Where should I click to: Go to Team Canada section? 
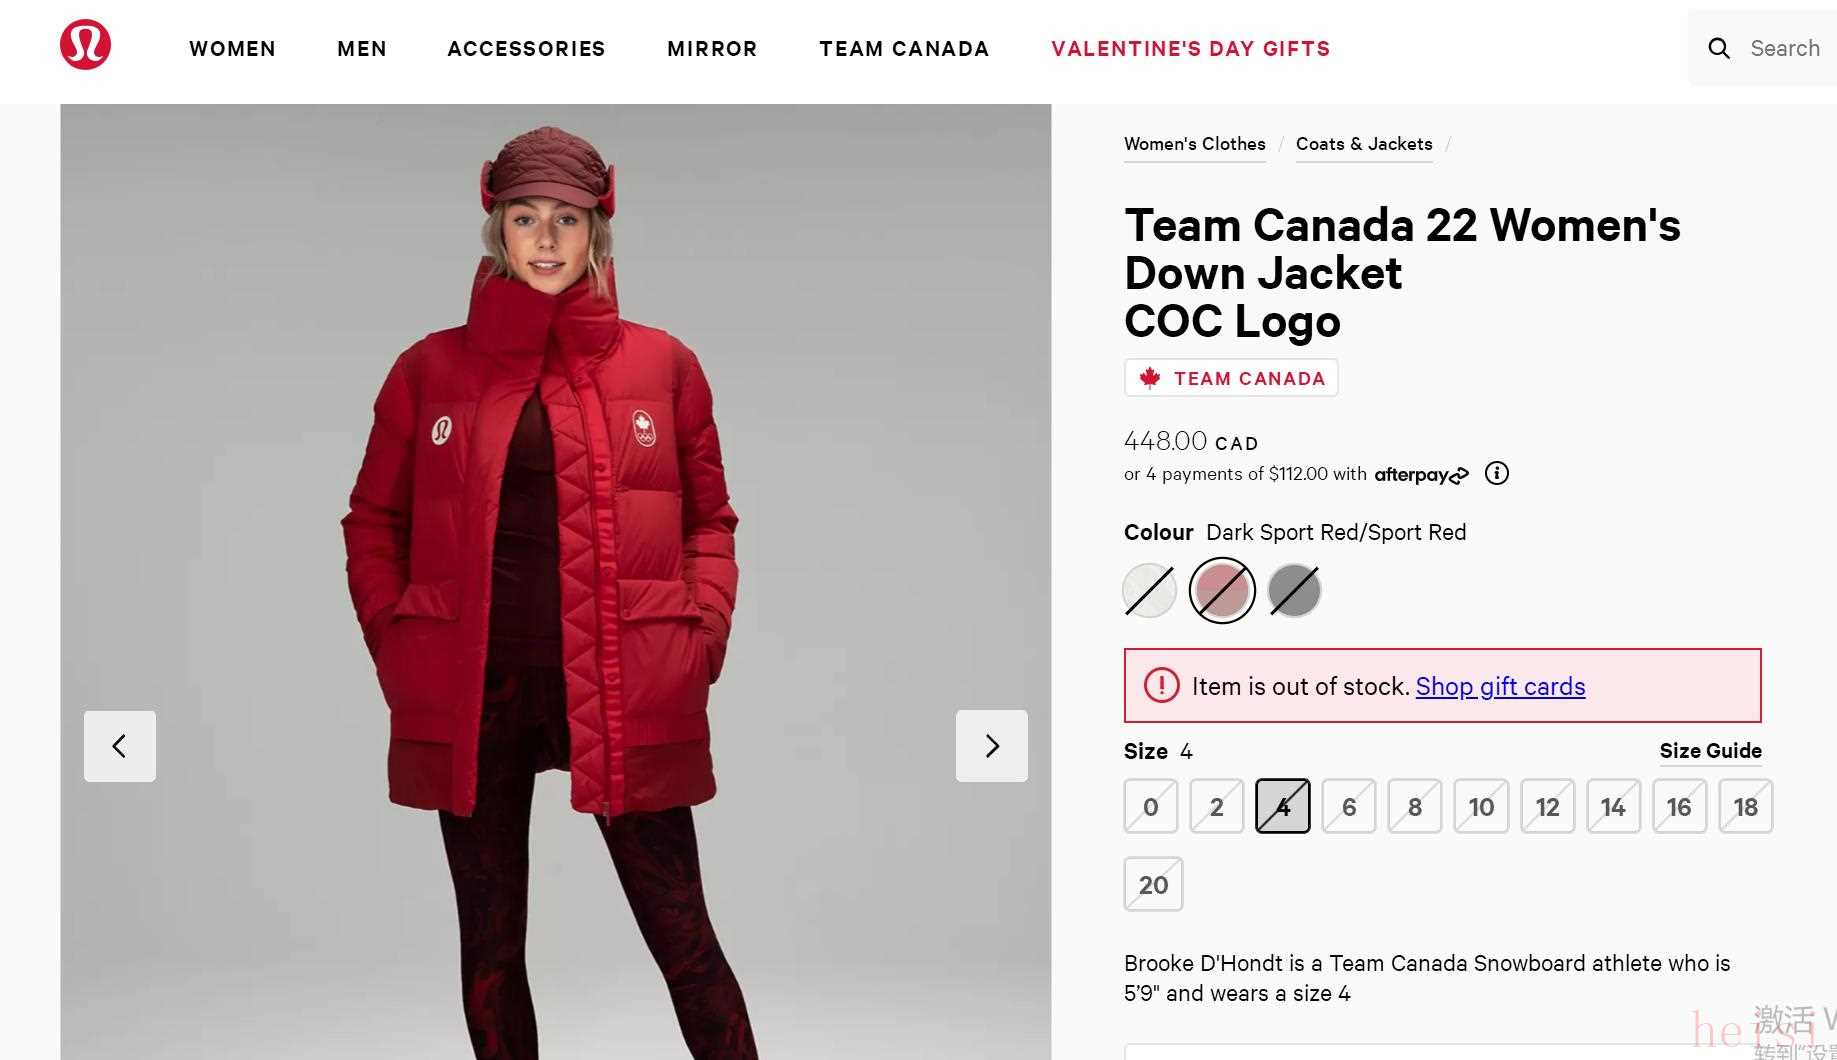(x=904, y=49)
